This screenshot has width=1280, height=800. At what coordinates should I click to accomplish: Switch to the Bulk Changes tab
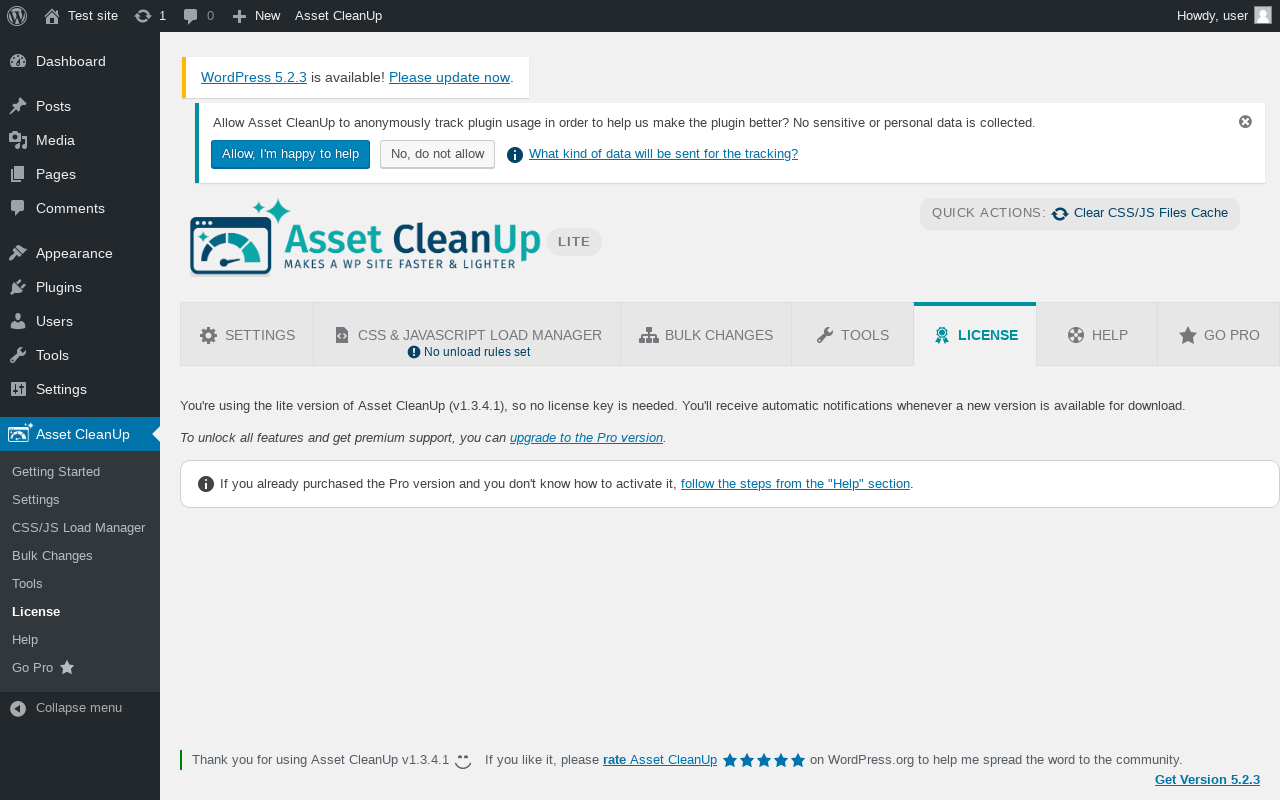click(x=706, y=335)
